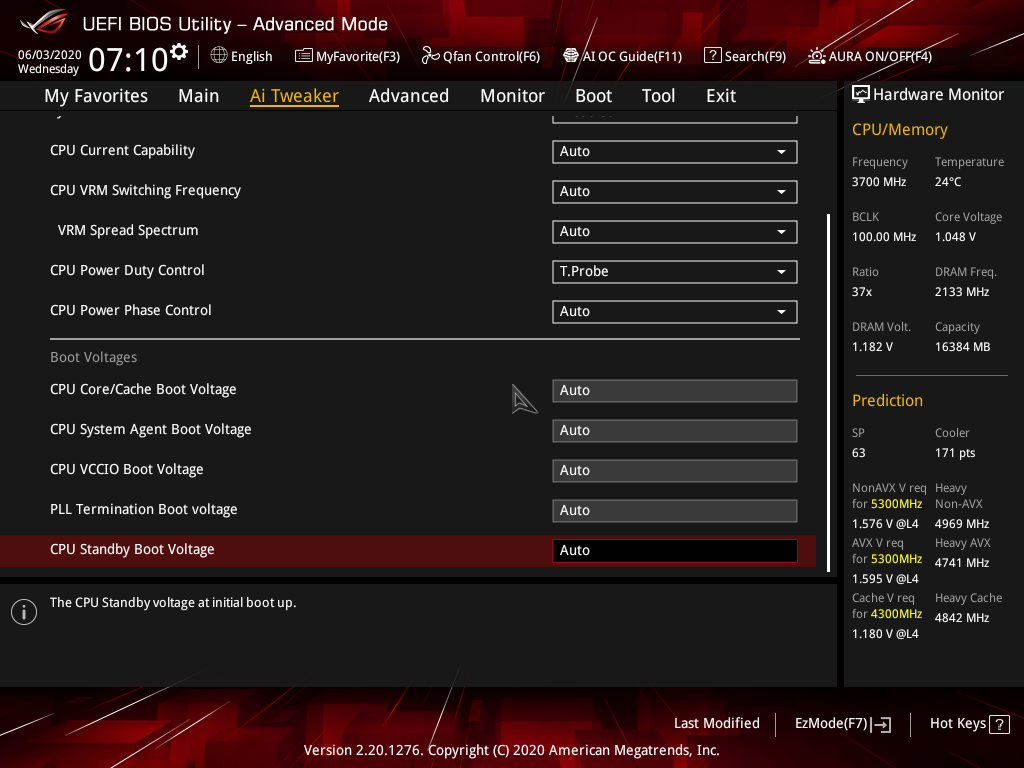This screenshot has height=768, width=1024.
Task: Add current item to MyFavorite
Action: (347, 56)
